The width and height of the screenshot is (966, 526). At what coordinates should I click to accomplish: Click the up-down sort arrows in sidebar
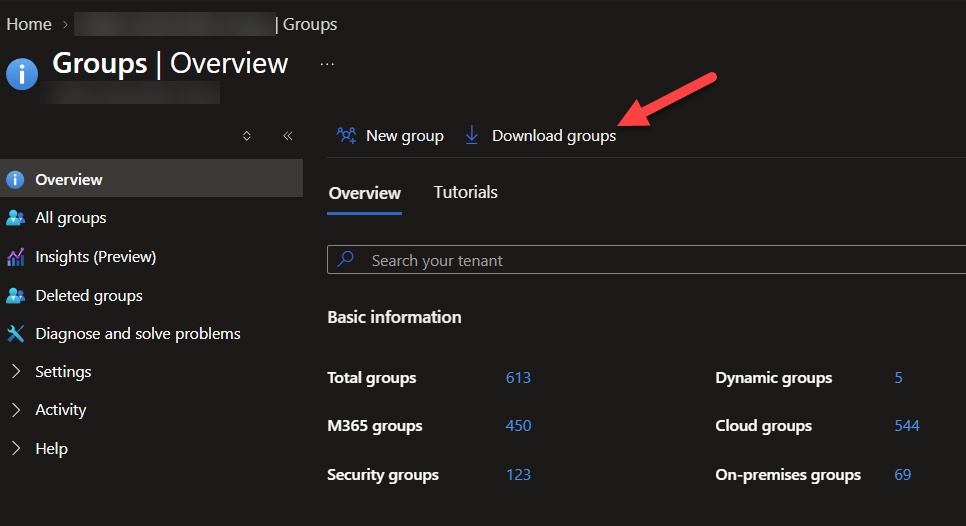(246, 136)
